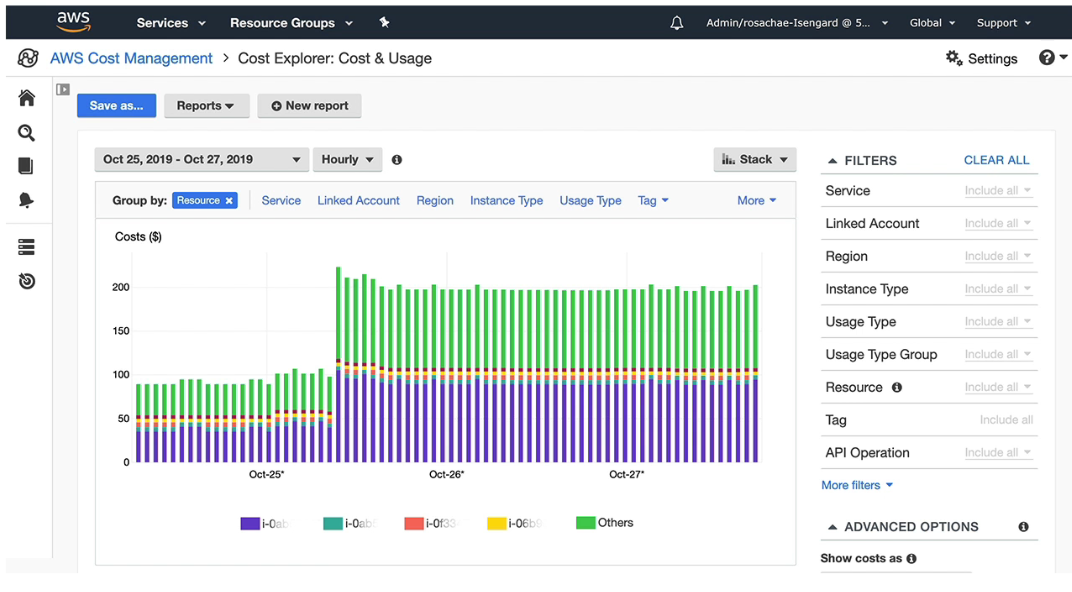The width and height of the screenshot is (1072, 592).
Task: Open the help question mark icon
Action: pos(1047,57)
